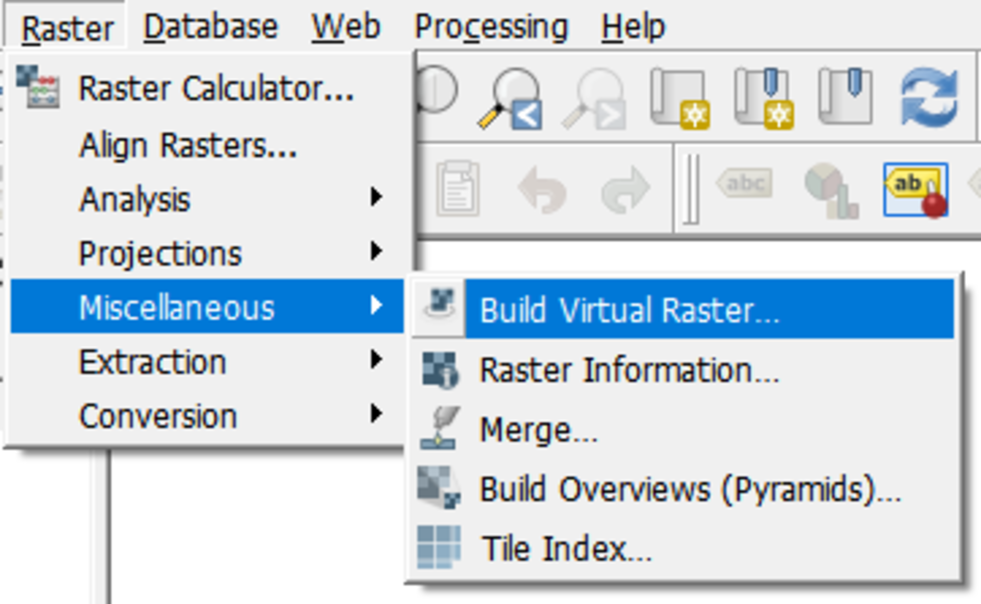Open the Show Spatial Bookmarks icon
Viewport: 981px width, 604px height.
coord(847,98)
